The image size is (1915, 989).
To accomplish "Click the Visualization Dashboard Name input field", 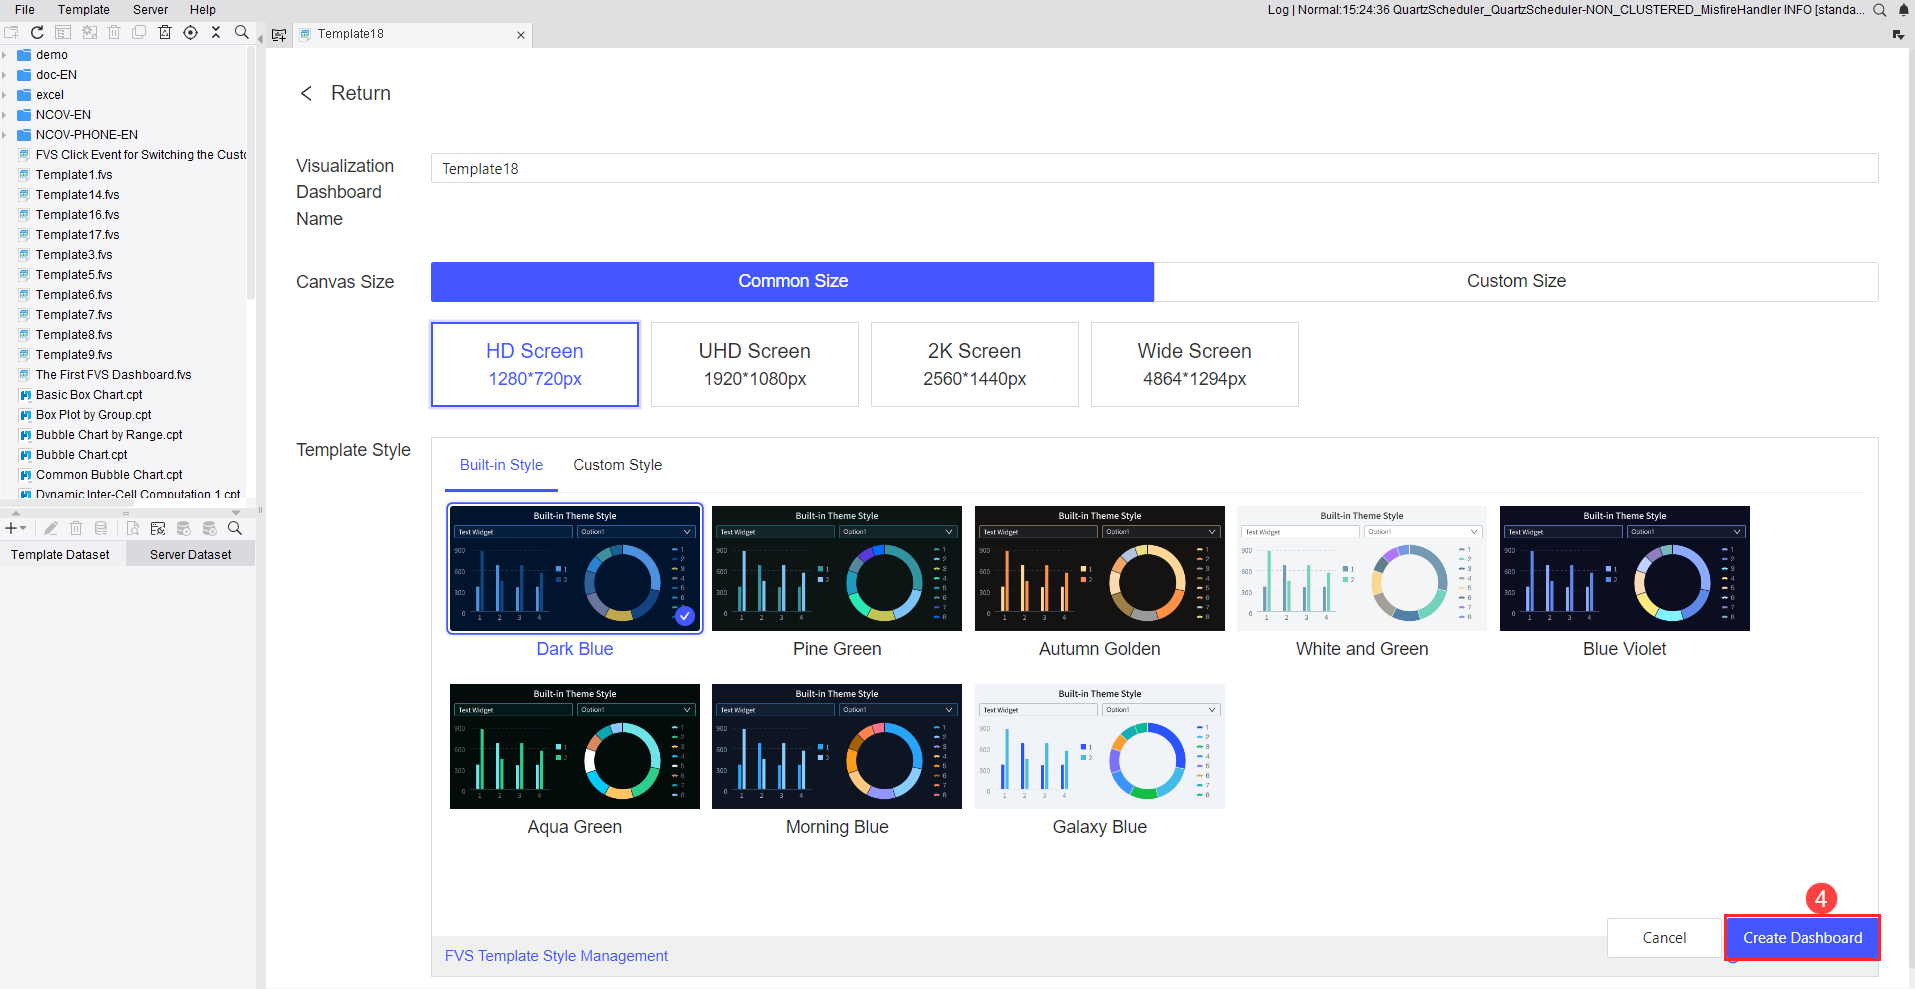I will [1154, 168].
